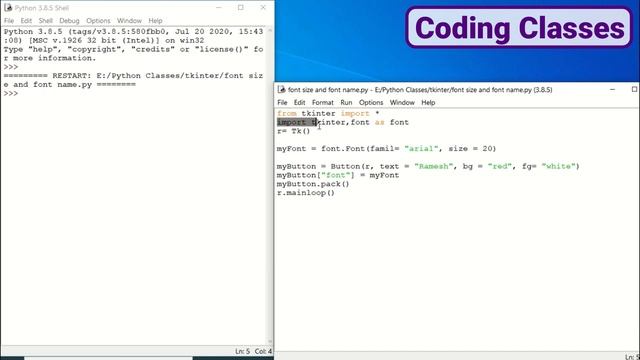
Task: Close the Python Shell window
Action: [x=263, y=8]
